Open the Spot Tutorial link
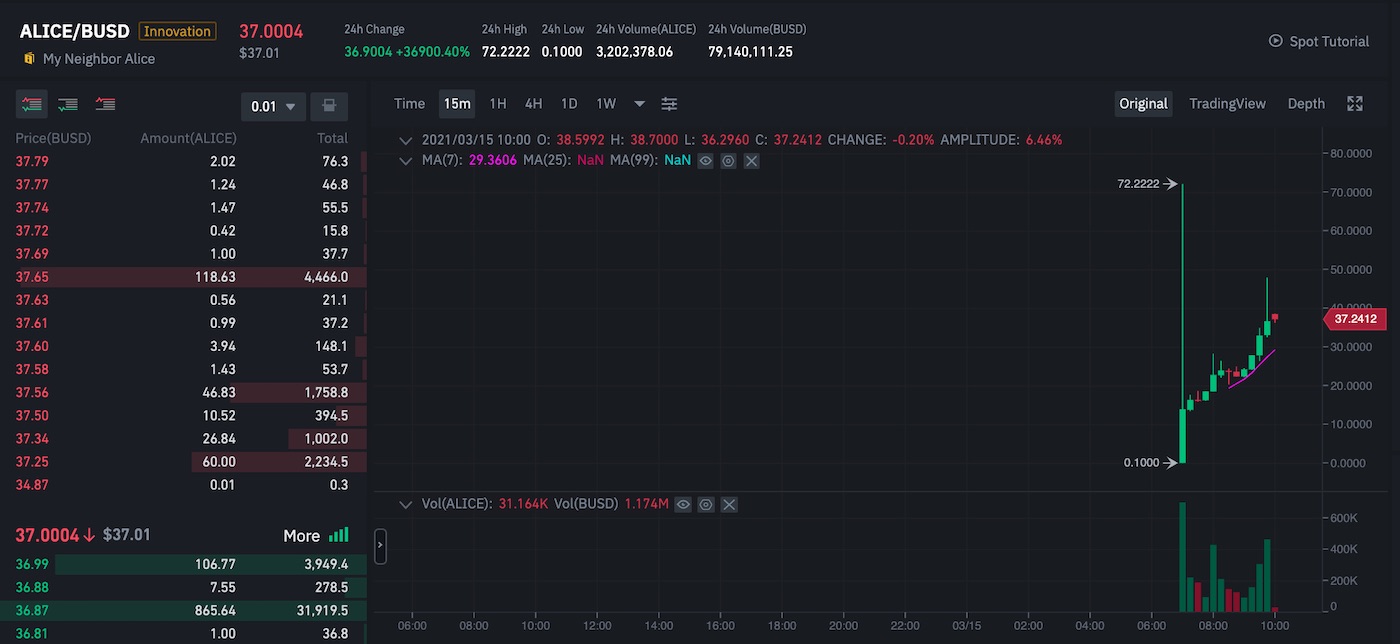Viewport: 1400px width, 644px height. click(1319, 41)
